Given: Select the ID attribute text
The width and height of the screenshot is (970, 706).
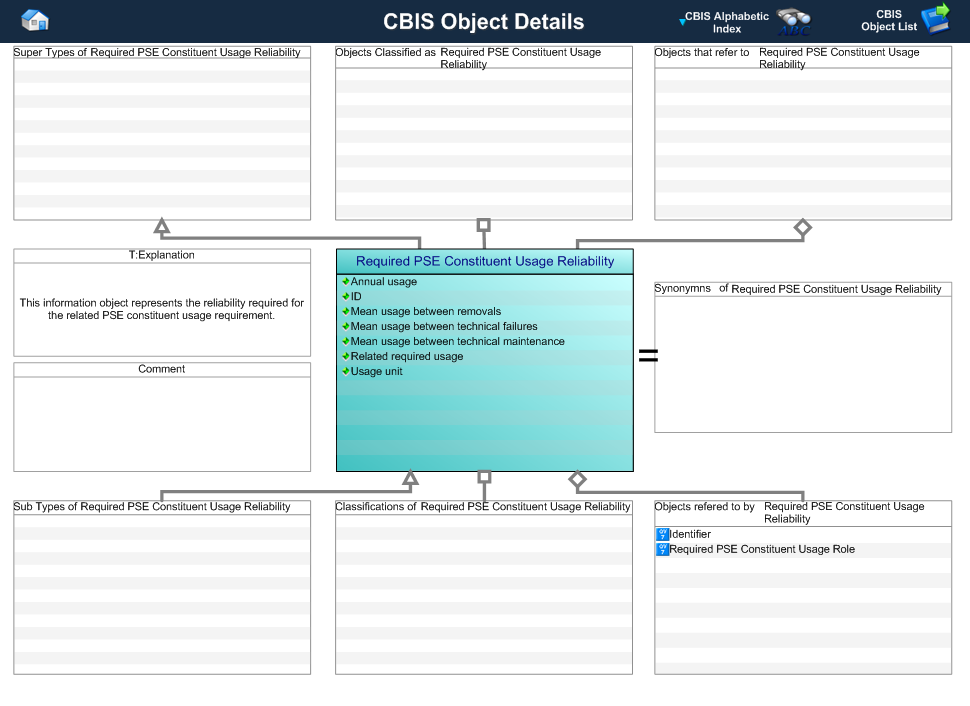Looking at the screenshot, I should click(356, 296).
